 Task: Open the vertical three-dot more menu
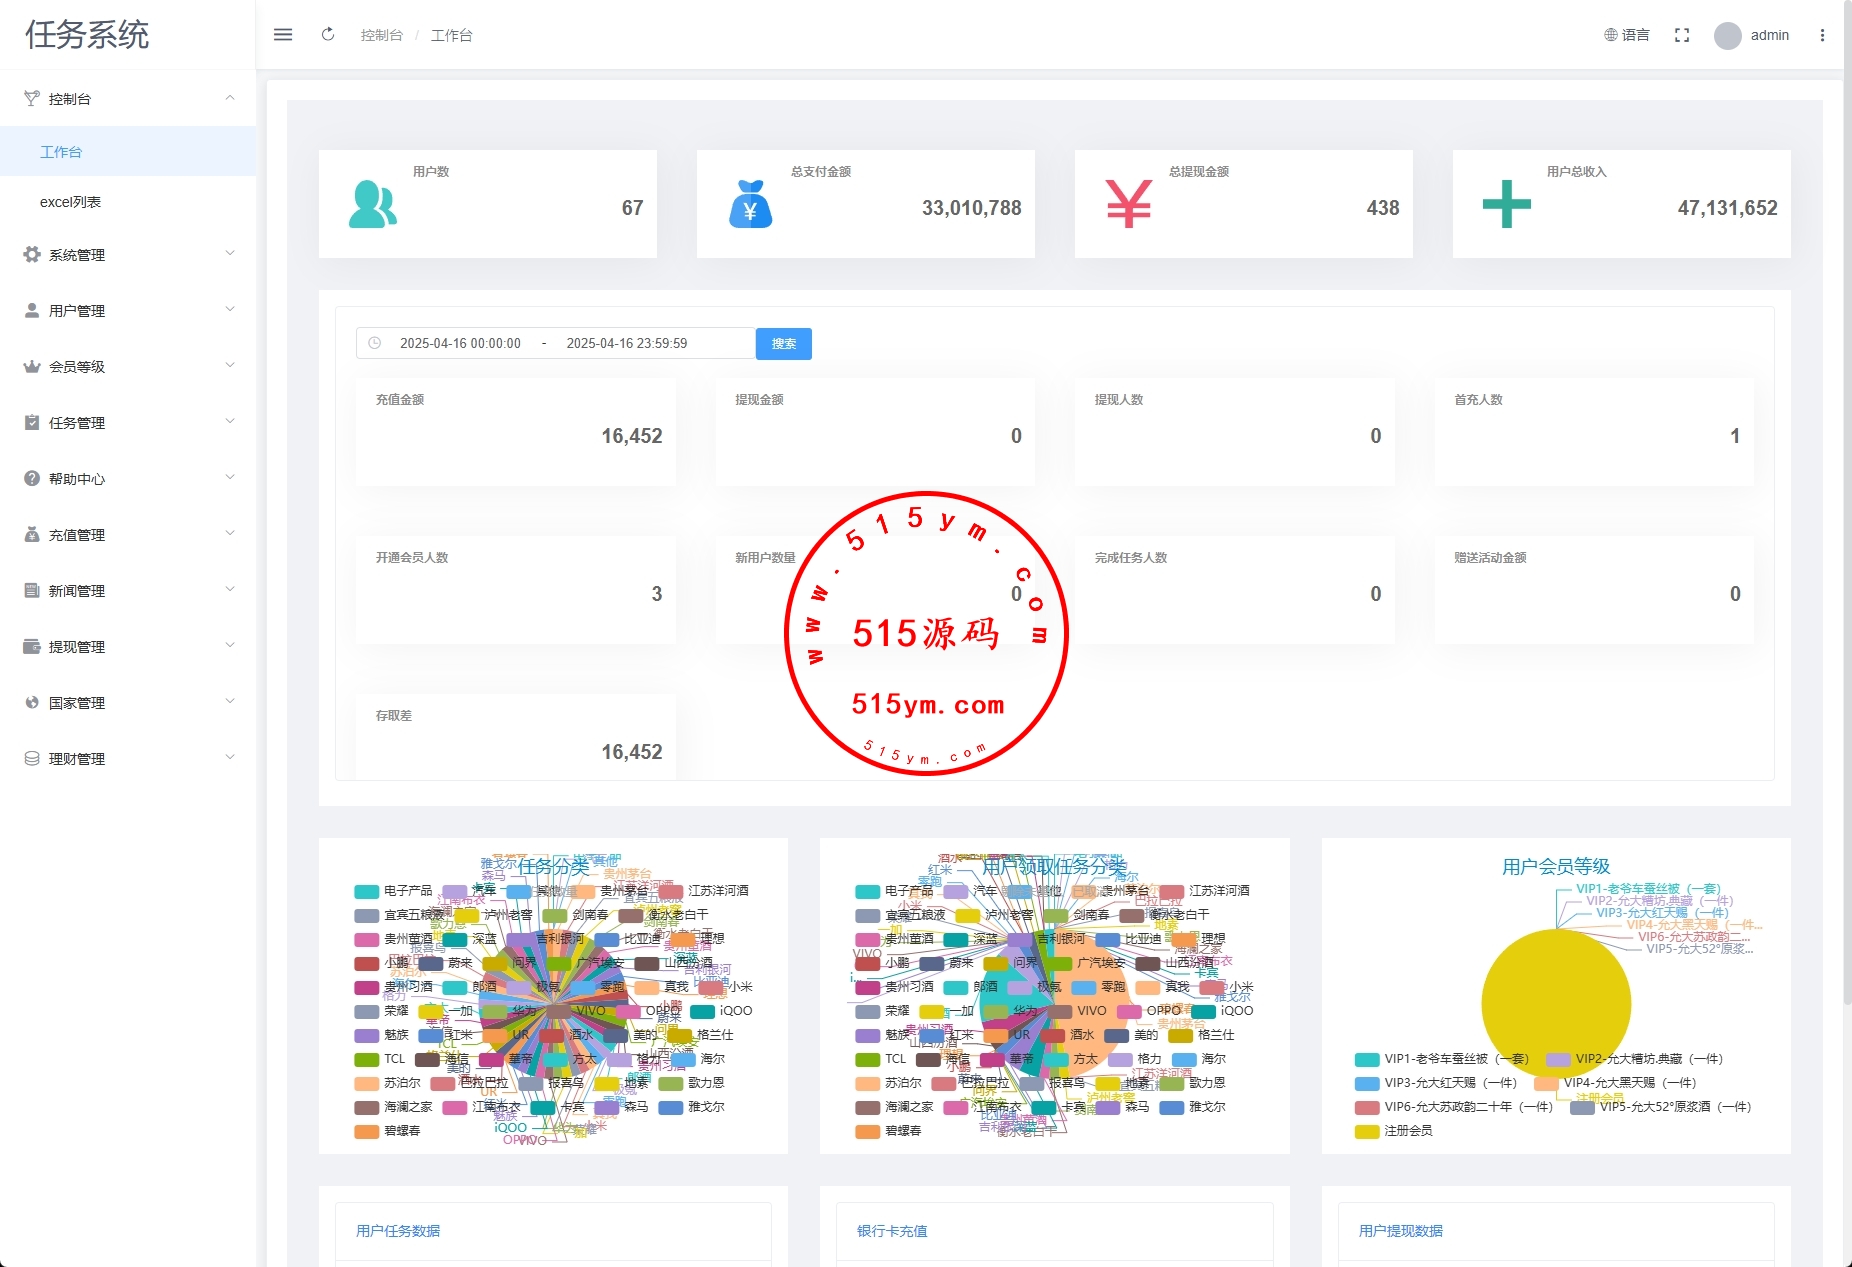coord(1822,35)
